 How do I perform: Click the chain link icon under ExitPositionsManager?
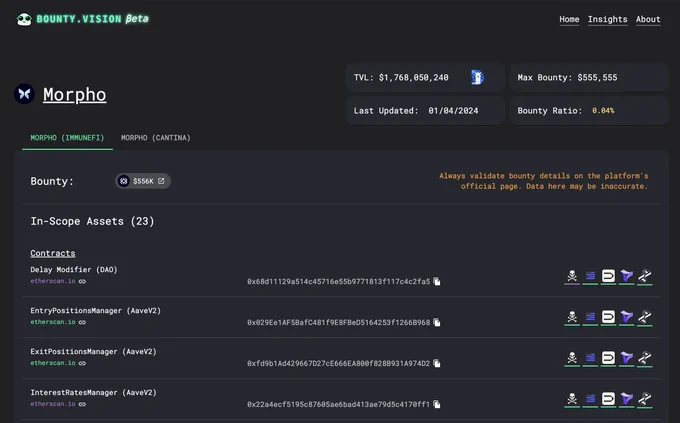coord(82,363)
